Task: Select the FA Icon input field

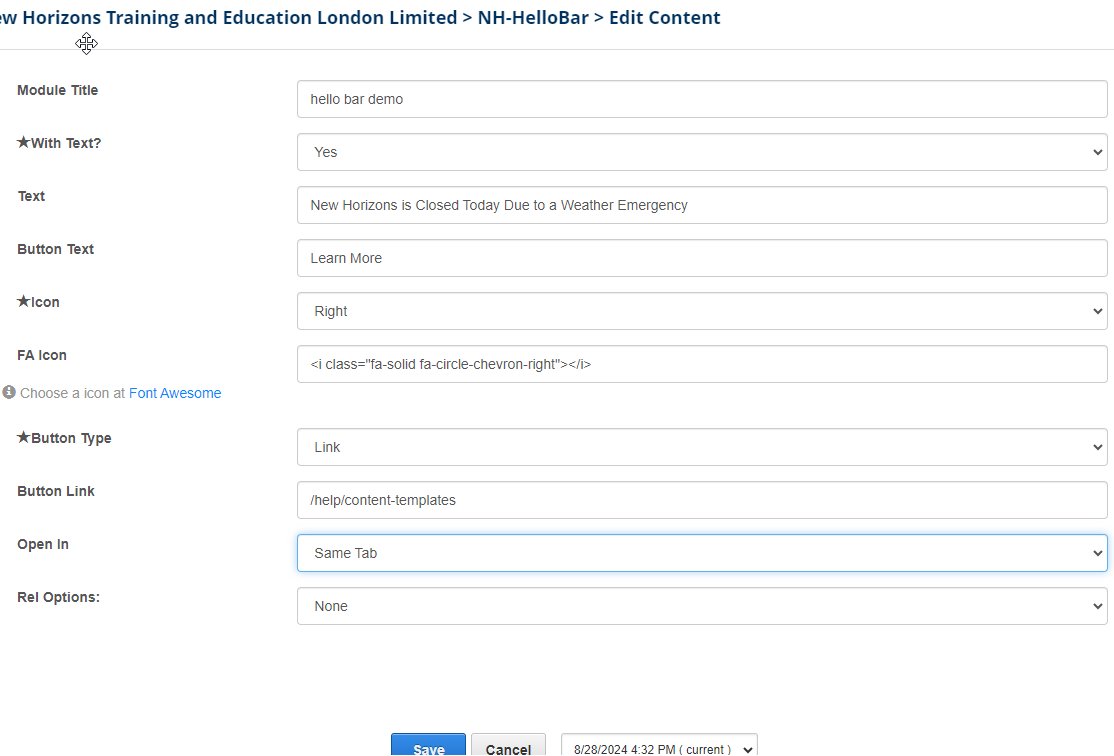Action: coord(701,364)
